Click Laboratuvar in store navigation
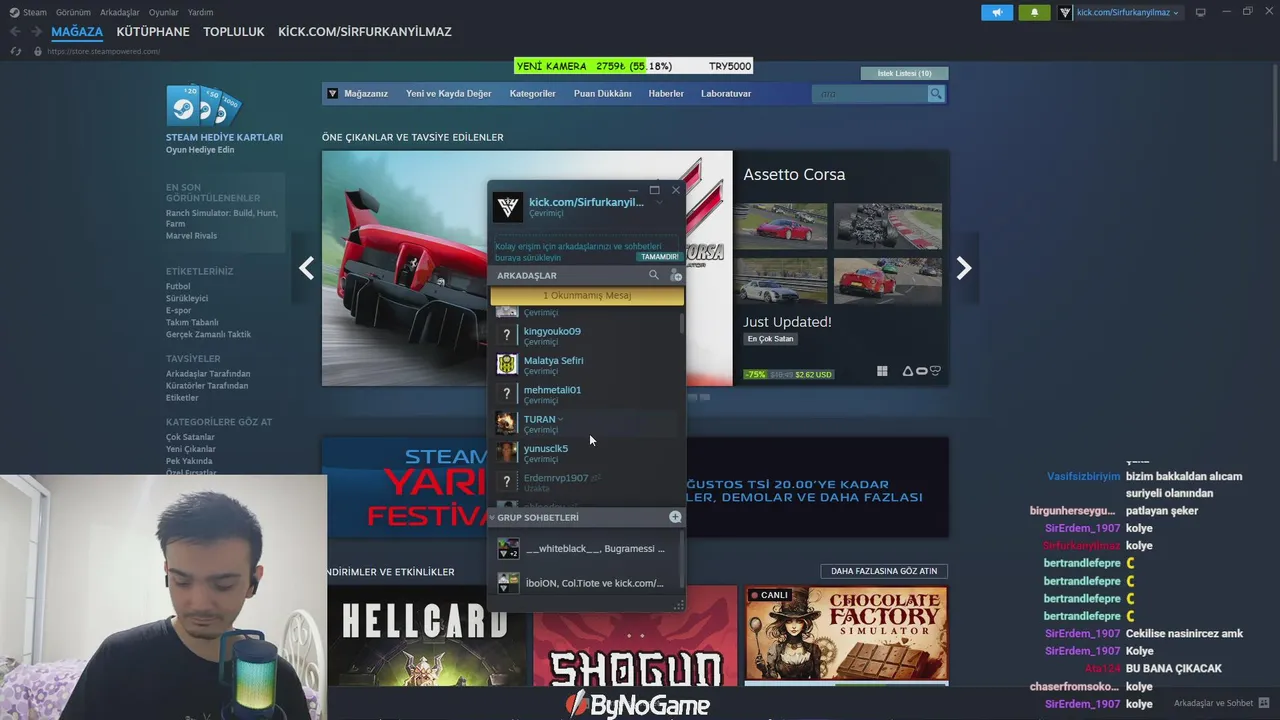 (x=726, y=93)
